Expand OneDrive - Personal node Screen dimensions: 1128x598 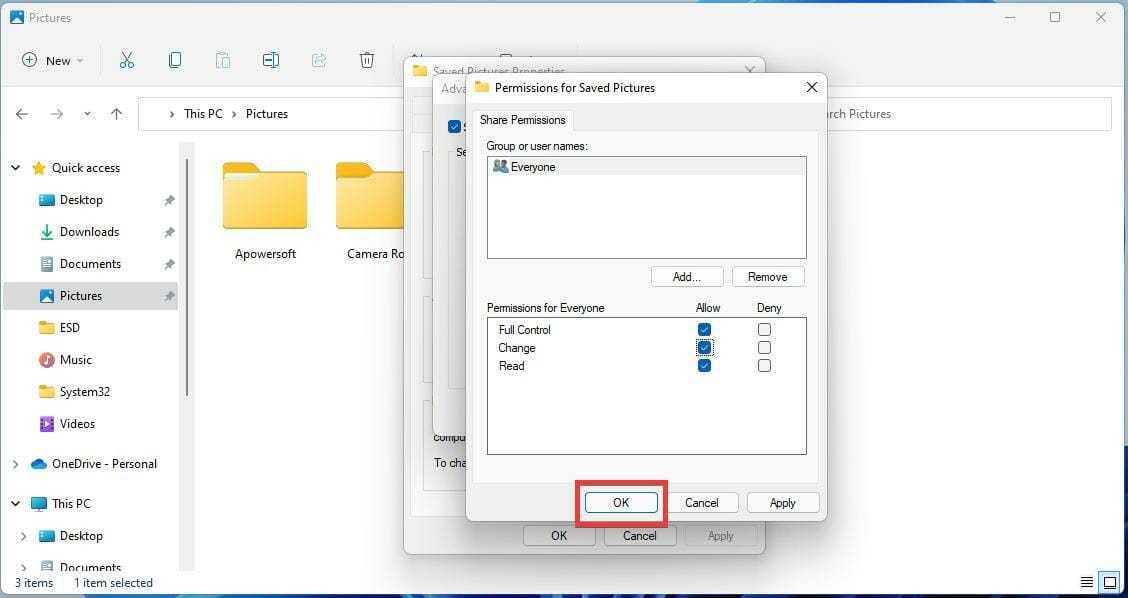point(16,464)
